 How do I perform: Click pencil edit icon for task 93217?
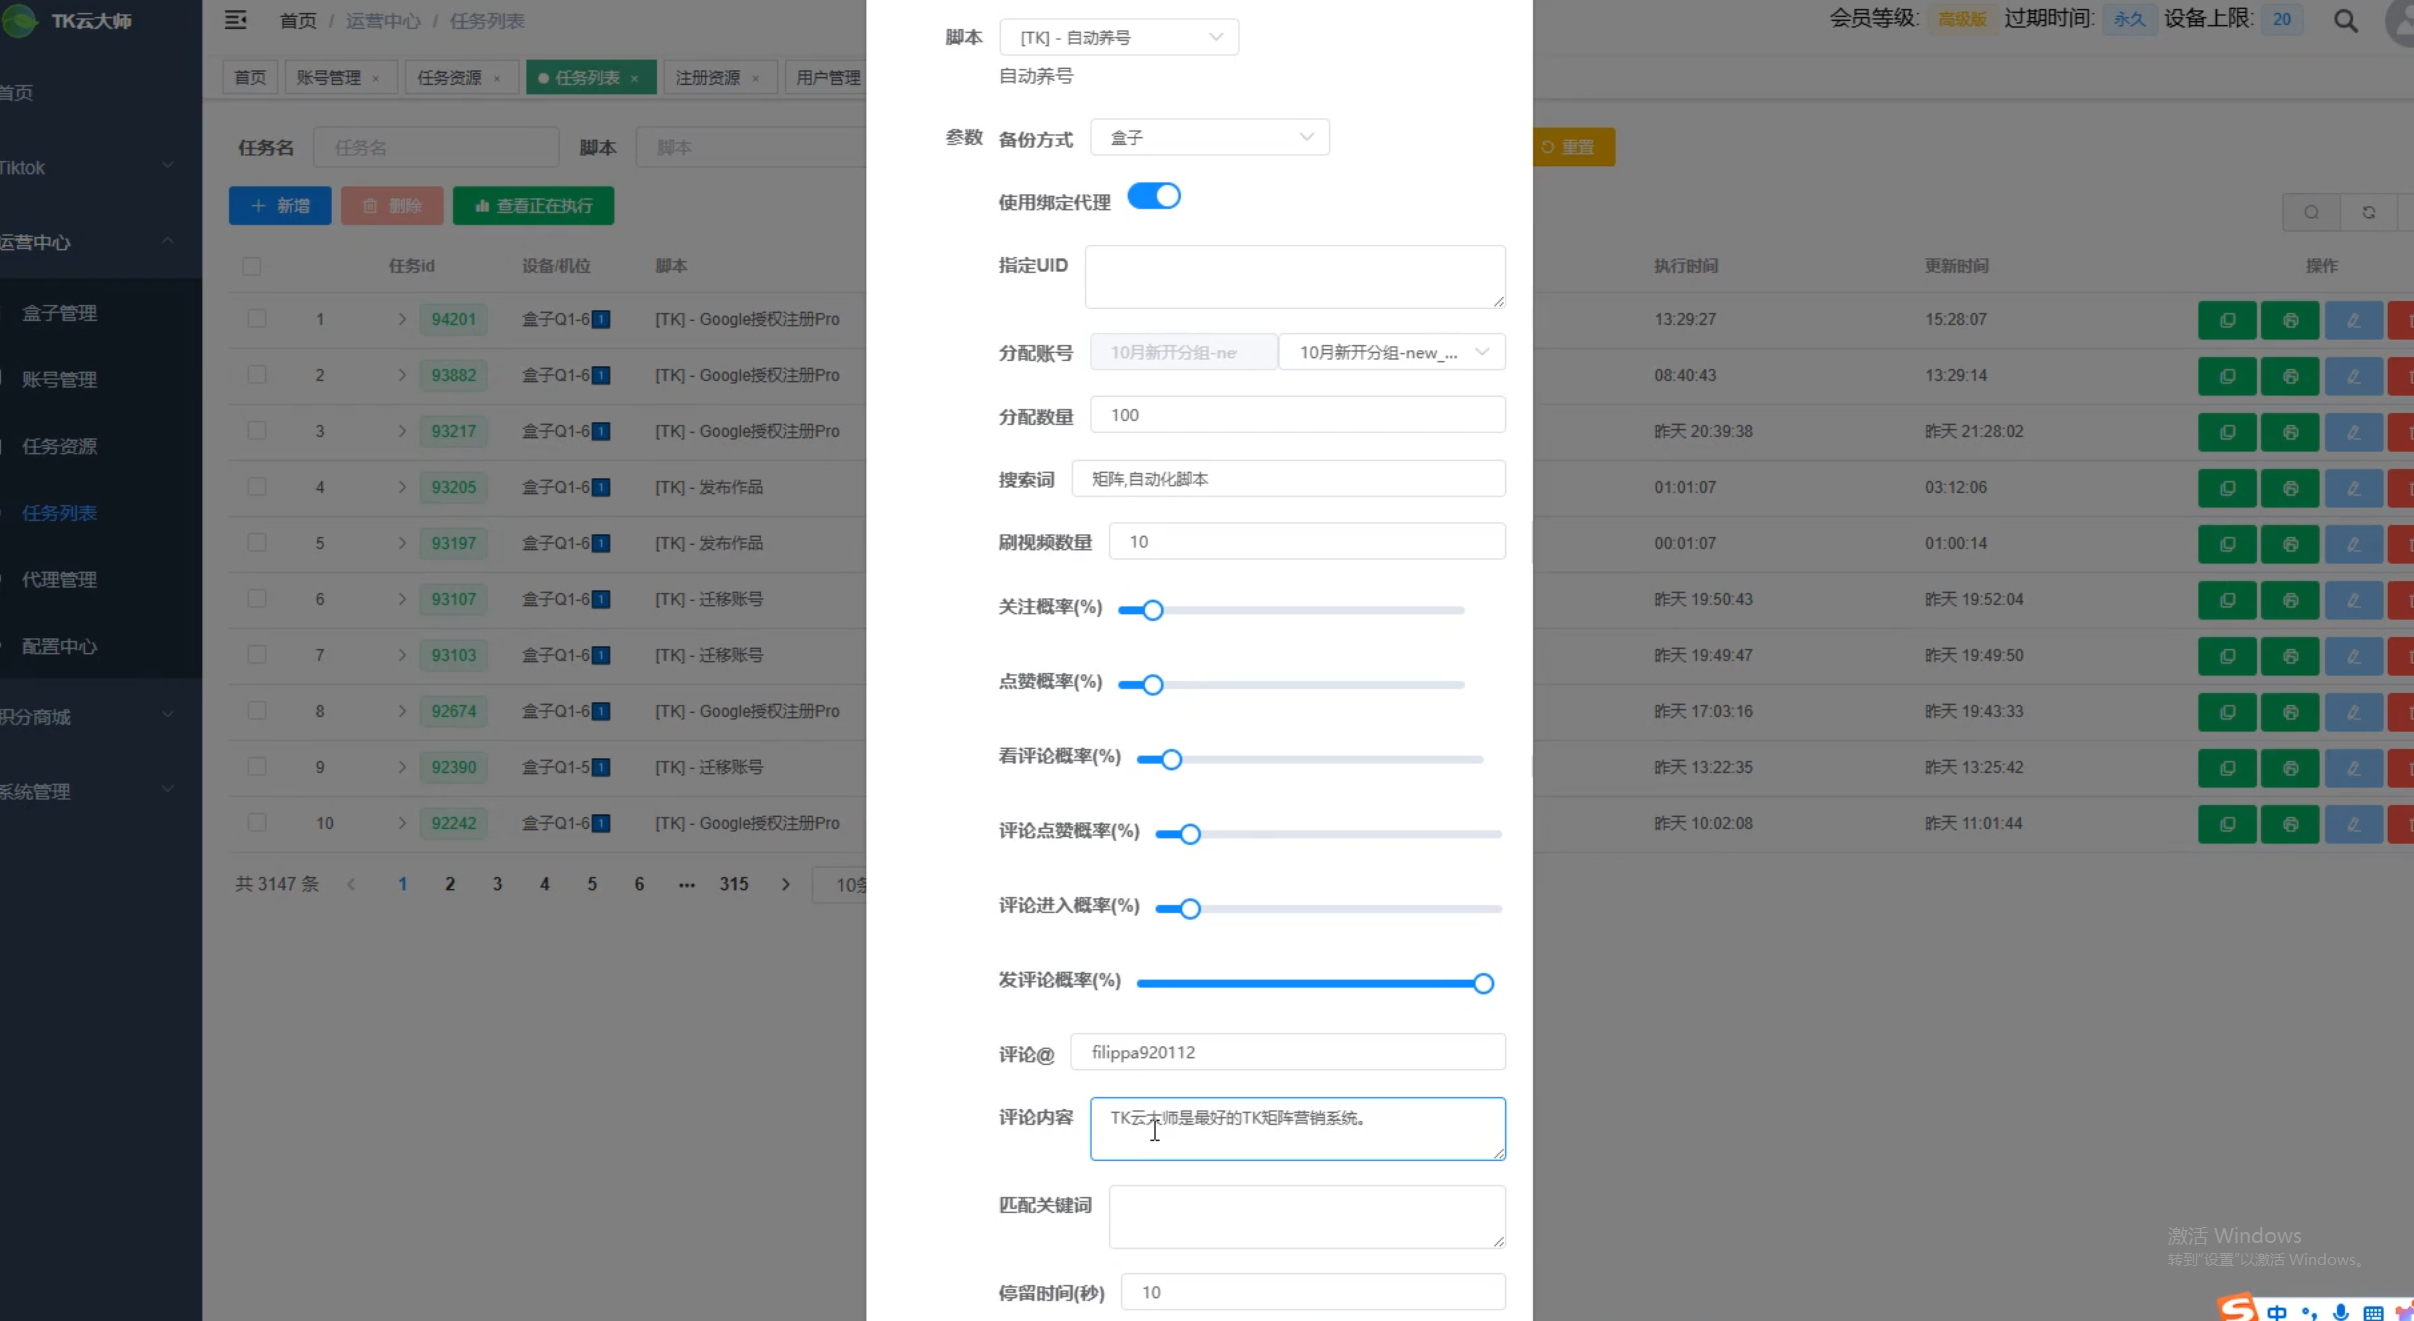point(2352,432)
